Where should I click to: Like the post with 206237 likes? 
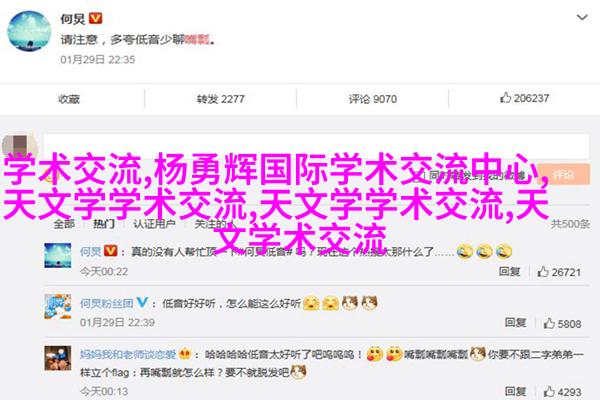tap(524, 98)
